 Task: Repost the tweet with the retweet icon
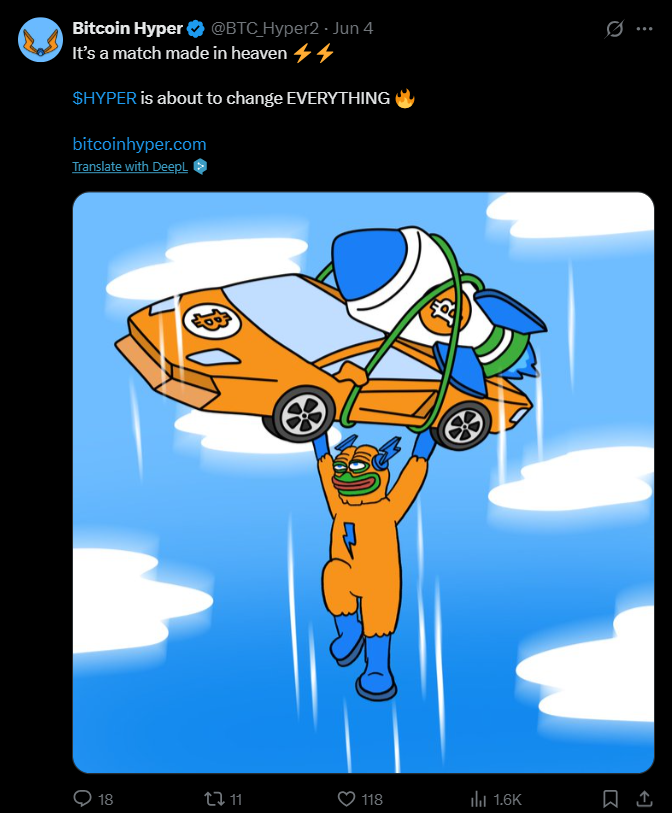(x=213, y=799)
